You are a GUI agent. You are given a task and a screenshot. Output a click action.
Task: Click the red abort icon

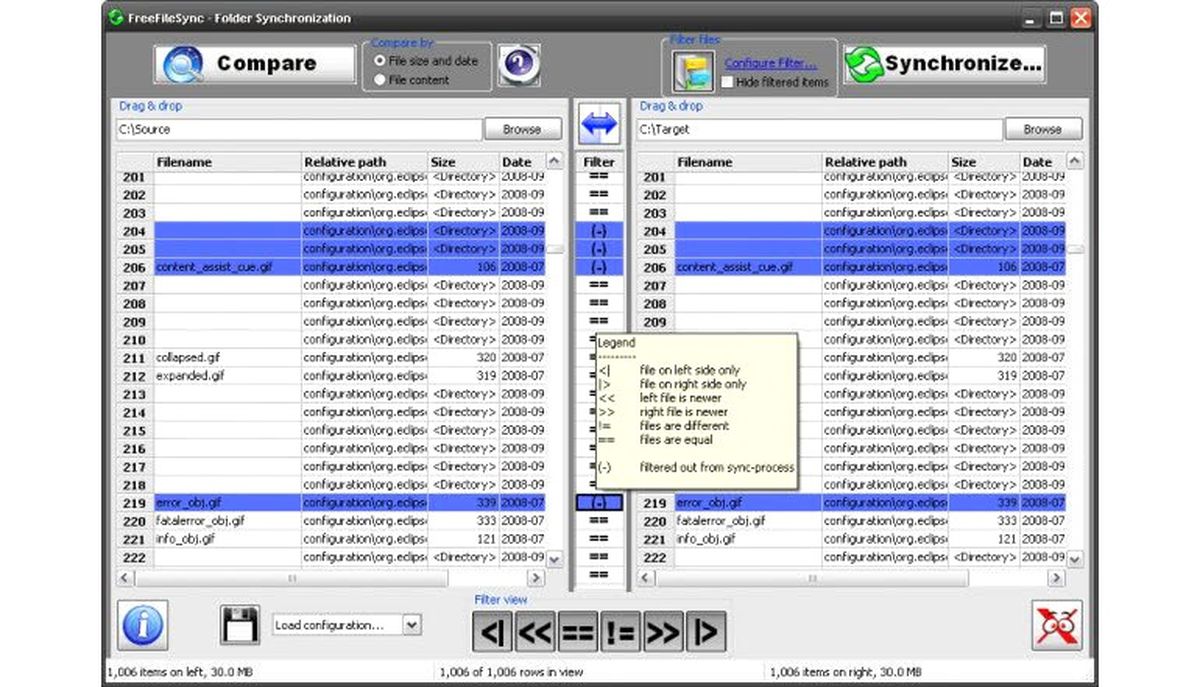point(1056,625)
